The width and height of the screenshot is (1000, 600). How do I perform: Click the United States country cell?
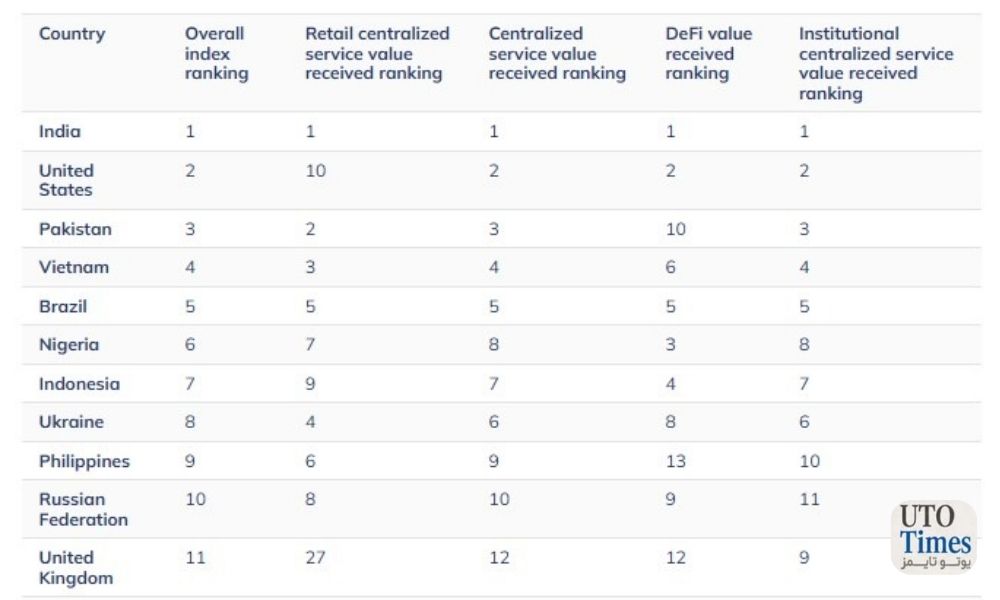66,180
